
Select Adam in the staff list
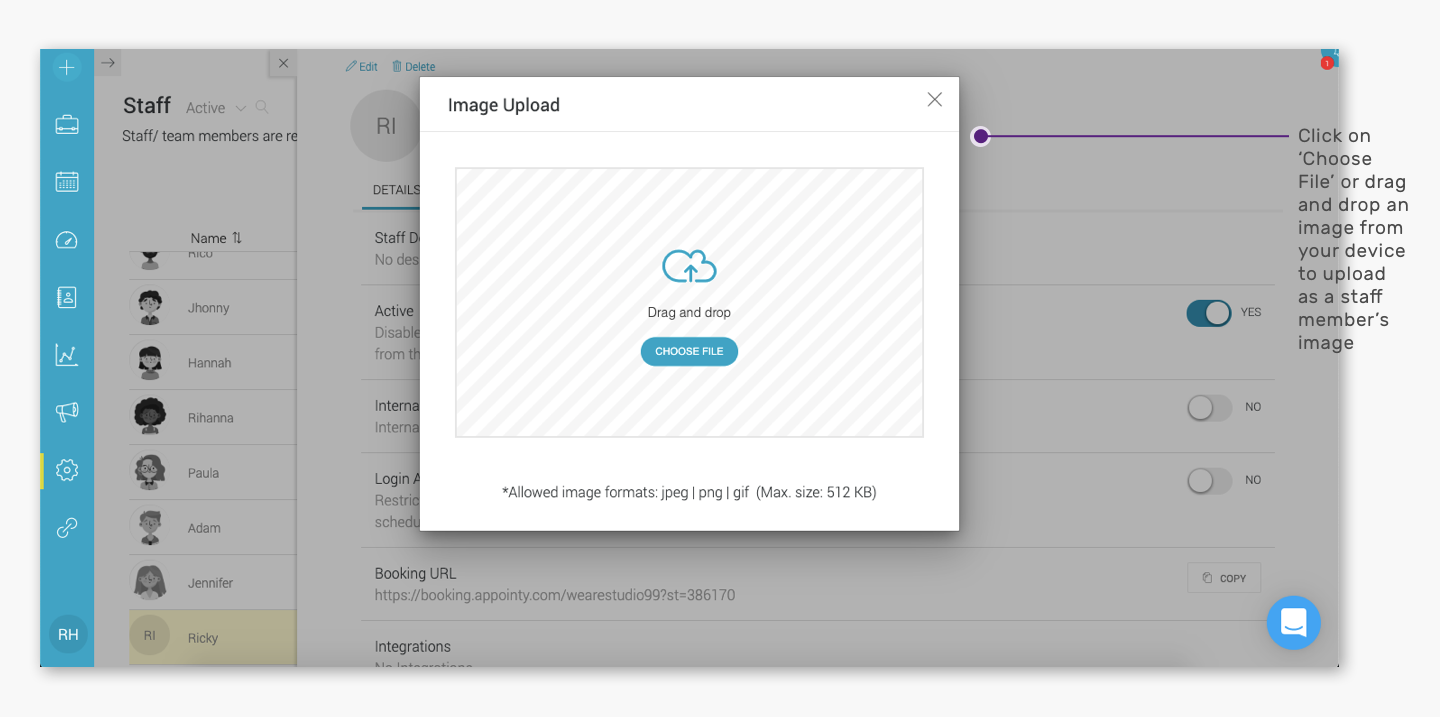(213, 527)
